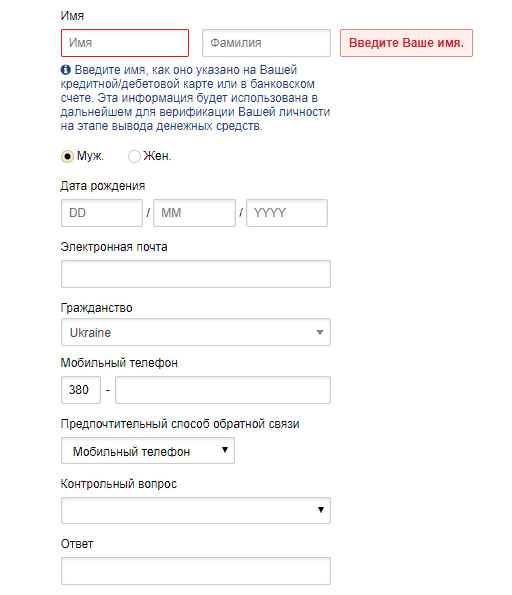Click the Имя first name field
Viewport: 512px width, 595px height.
click(x=125, y=43)
